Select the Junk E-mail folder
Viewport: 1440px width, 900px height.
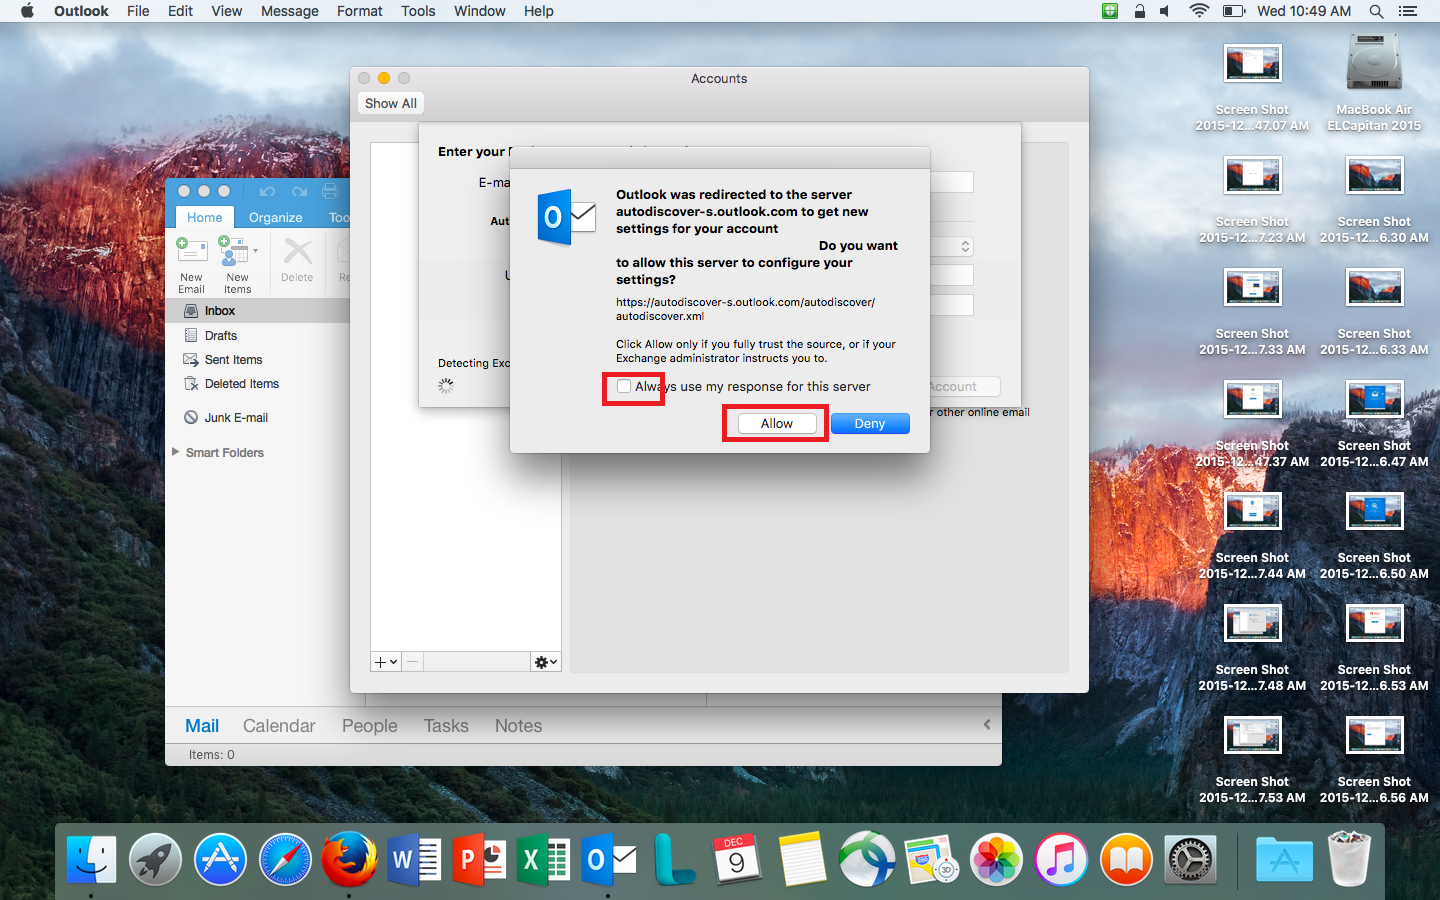(x=236, y=418)
